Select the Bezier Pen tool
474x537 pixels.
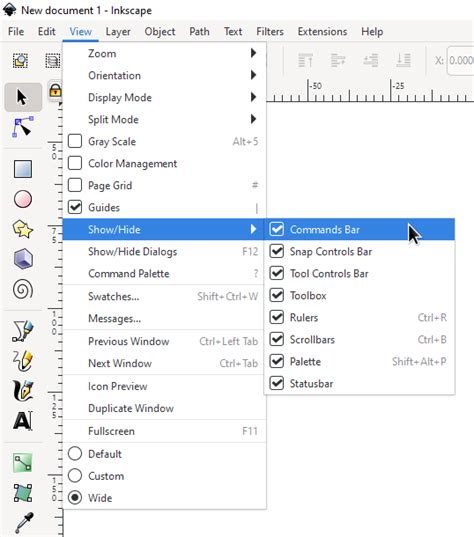23,331
